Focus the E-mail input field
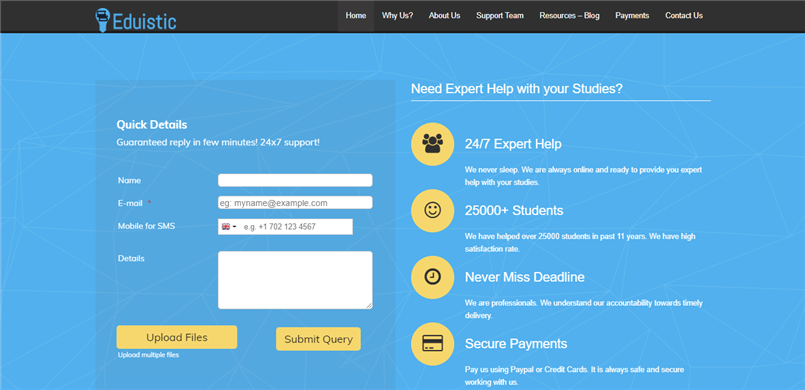Viewport: 805px width, 390px height. (295, 203)
